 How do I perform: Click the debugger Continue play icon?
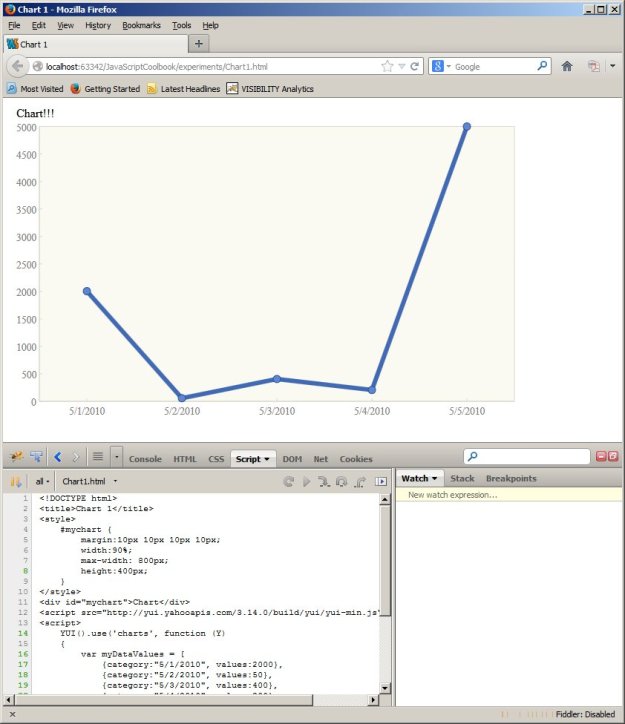tap(306, 481)
